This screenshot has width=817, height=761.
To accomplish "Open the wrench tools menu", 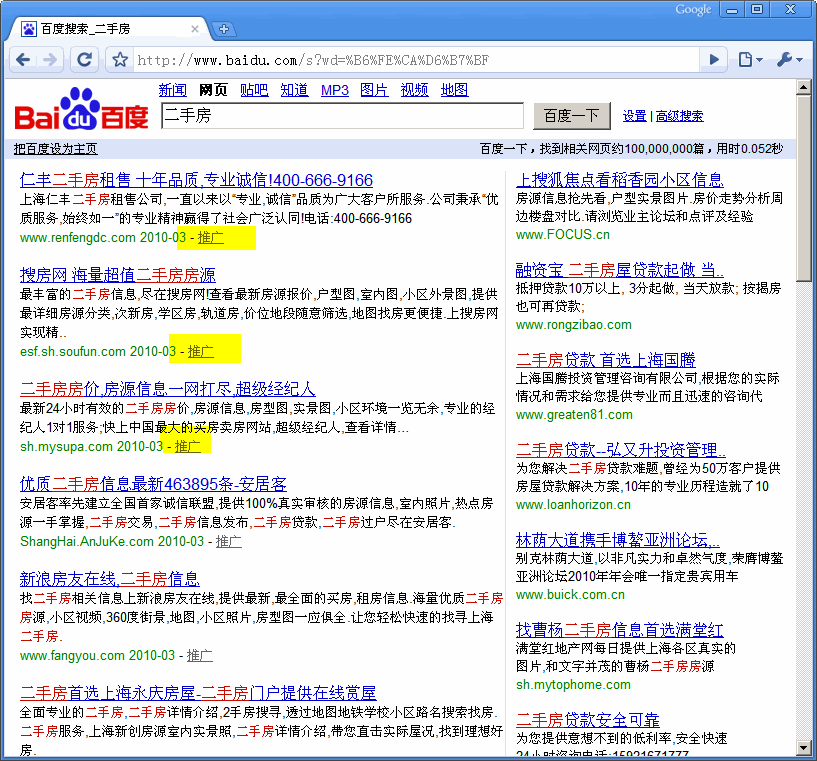I will point(789,60).
